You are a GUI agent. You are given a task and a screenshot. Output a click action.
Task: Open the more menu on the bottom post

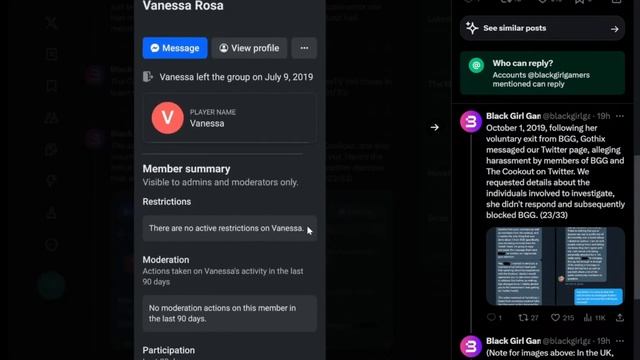[x=620, y=341]
